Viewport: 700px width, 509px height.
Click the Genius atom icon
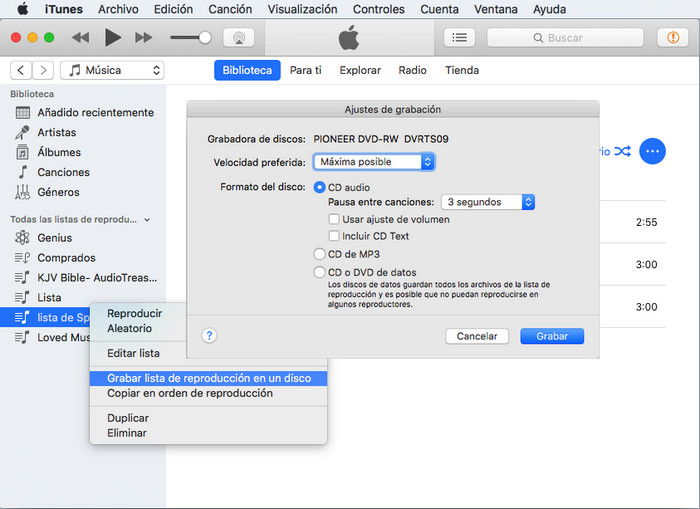(x=22, y=238)
